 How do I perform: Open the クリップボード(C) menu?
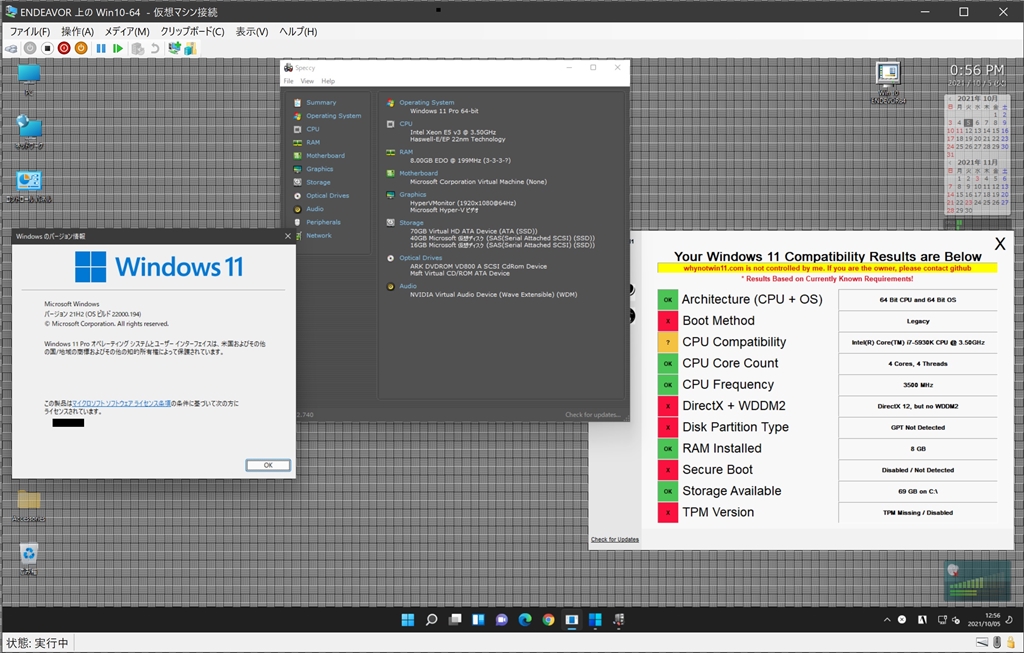[193, 31]
